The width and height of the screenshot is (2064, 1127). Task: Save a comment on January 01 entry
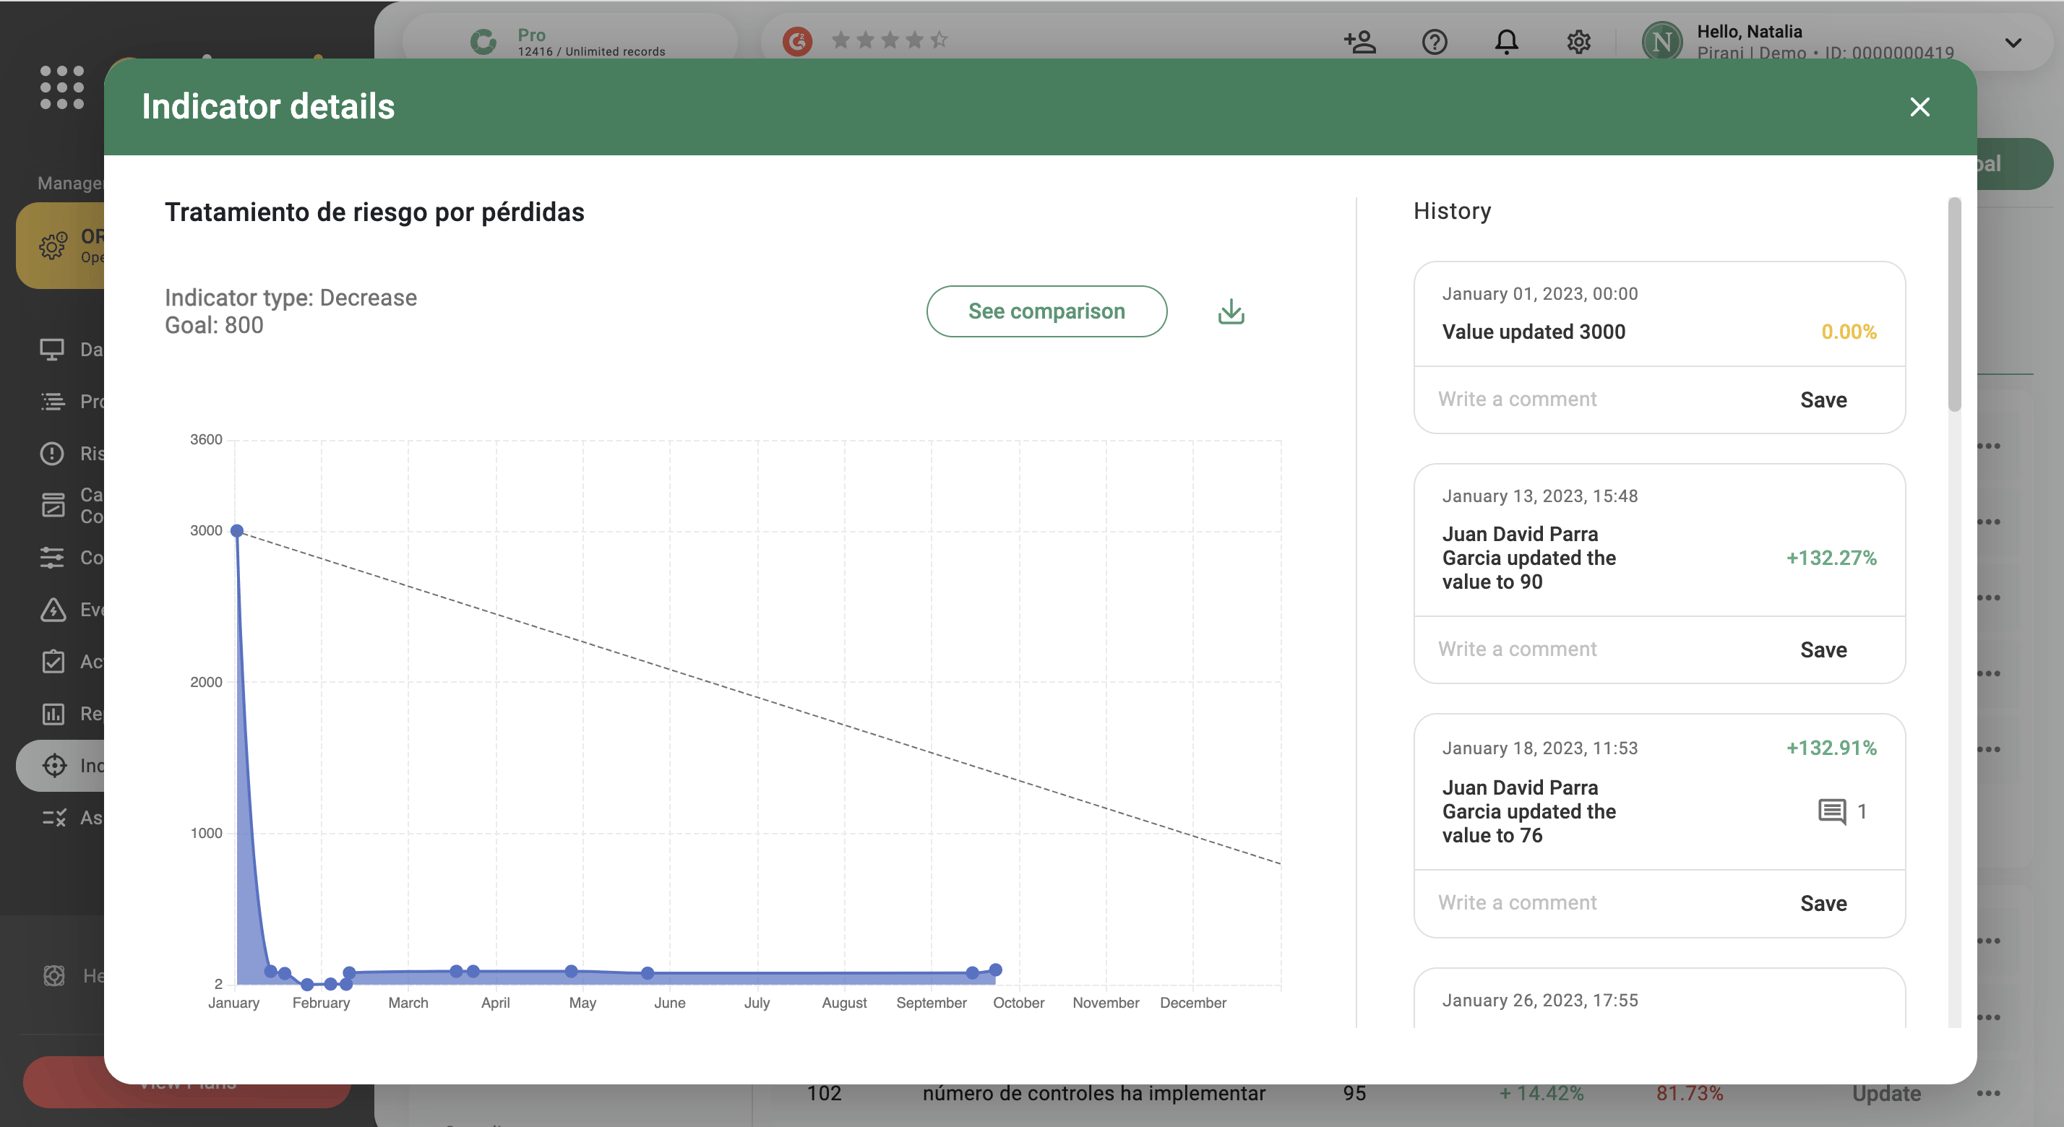tap(1823, 399)
